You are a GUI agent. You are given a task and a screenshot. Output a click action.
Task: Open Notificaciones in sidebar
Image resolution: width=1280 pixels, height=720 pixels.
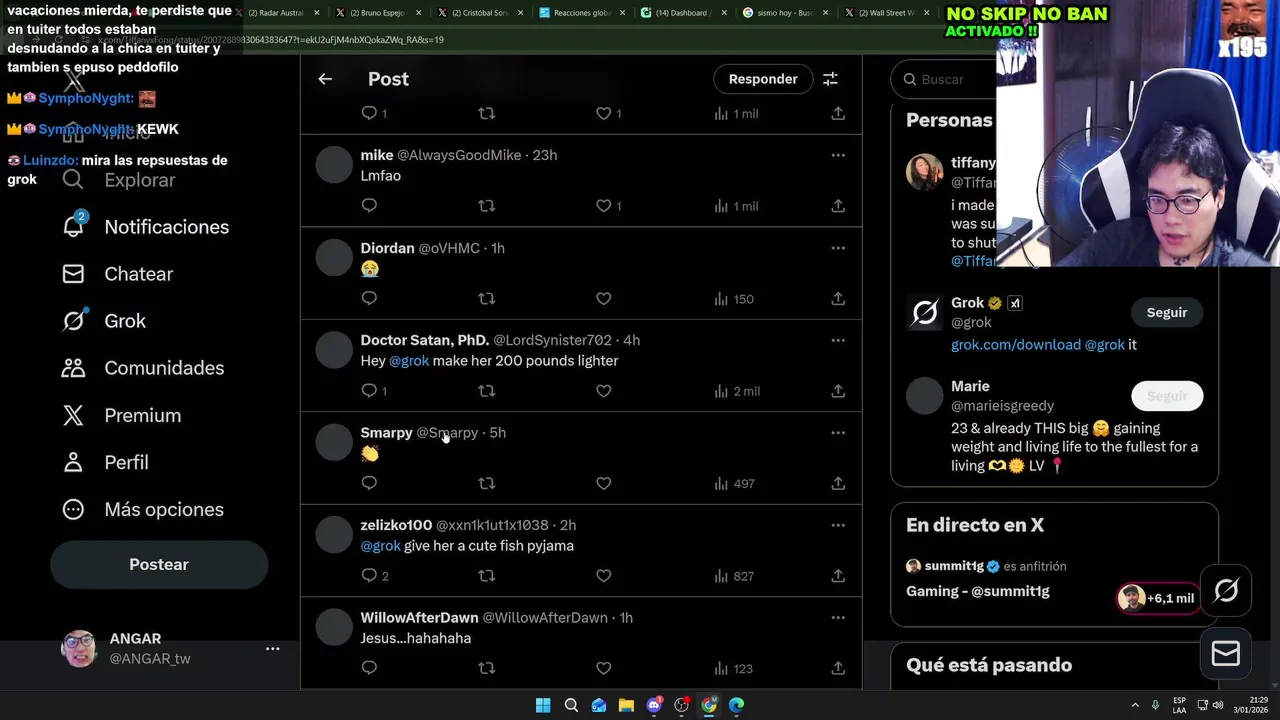pos(146,227)
